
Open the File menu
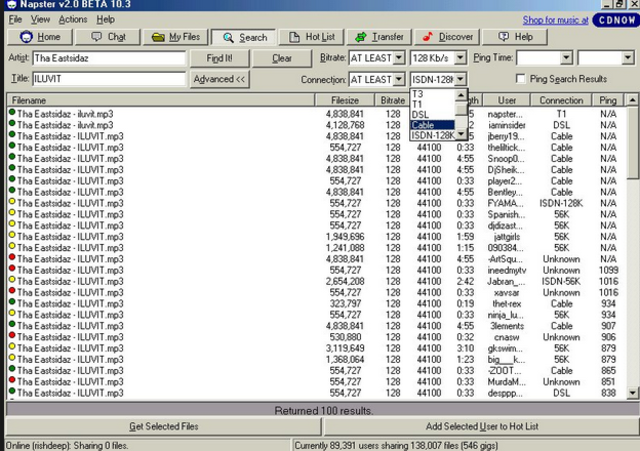pyautogui.click(x=15, y=20)
